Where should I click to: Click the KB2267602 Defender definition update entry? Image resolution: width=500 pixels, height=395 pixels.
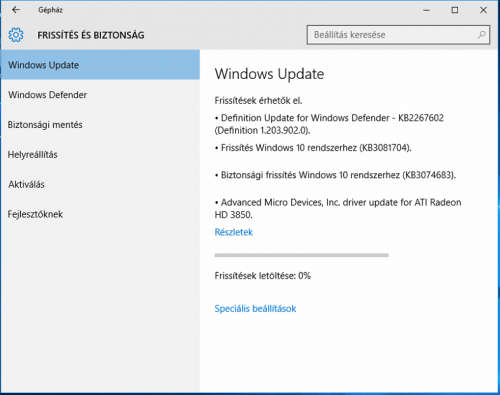pyautogui.click(x=329, y=124)
